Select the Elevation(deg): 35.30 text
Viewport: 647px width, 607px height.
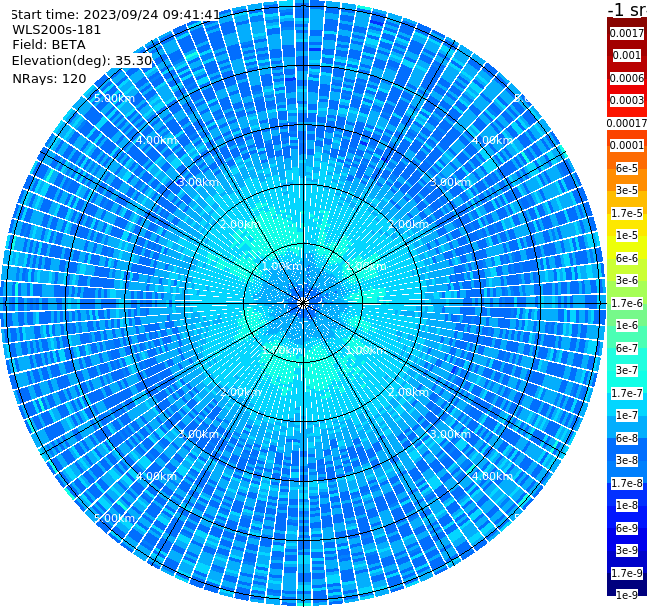point(82,61)
